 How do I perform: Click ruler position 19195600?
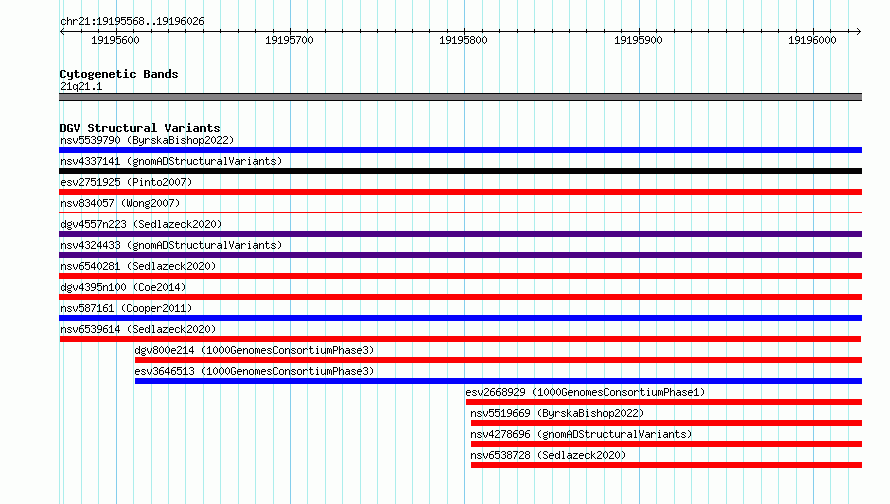point(115,40)
